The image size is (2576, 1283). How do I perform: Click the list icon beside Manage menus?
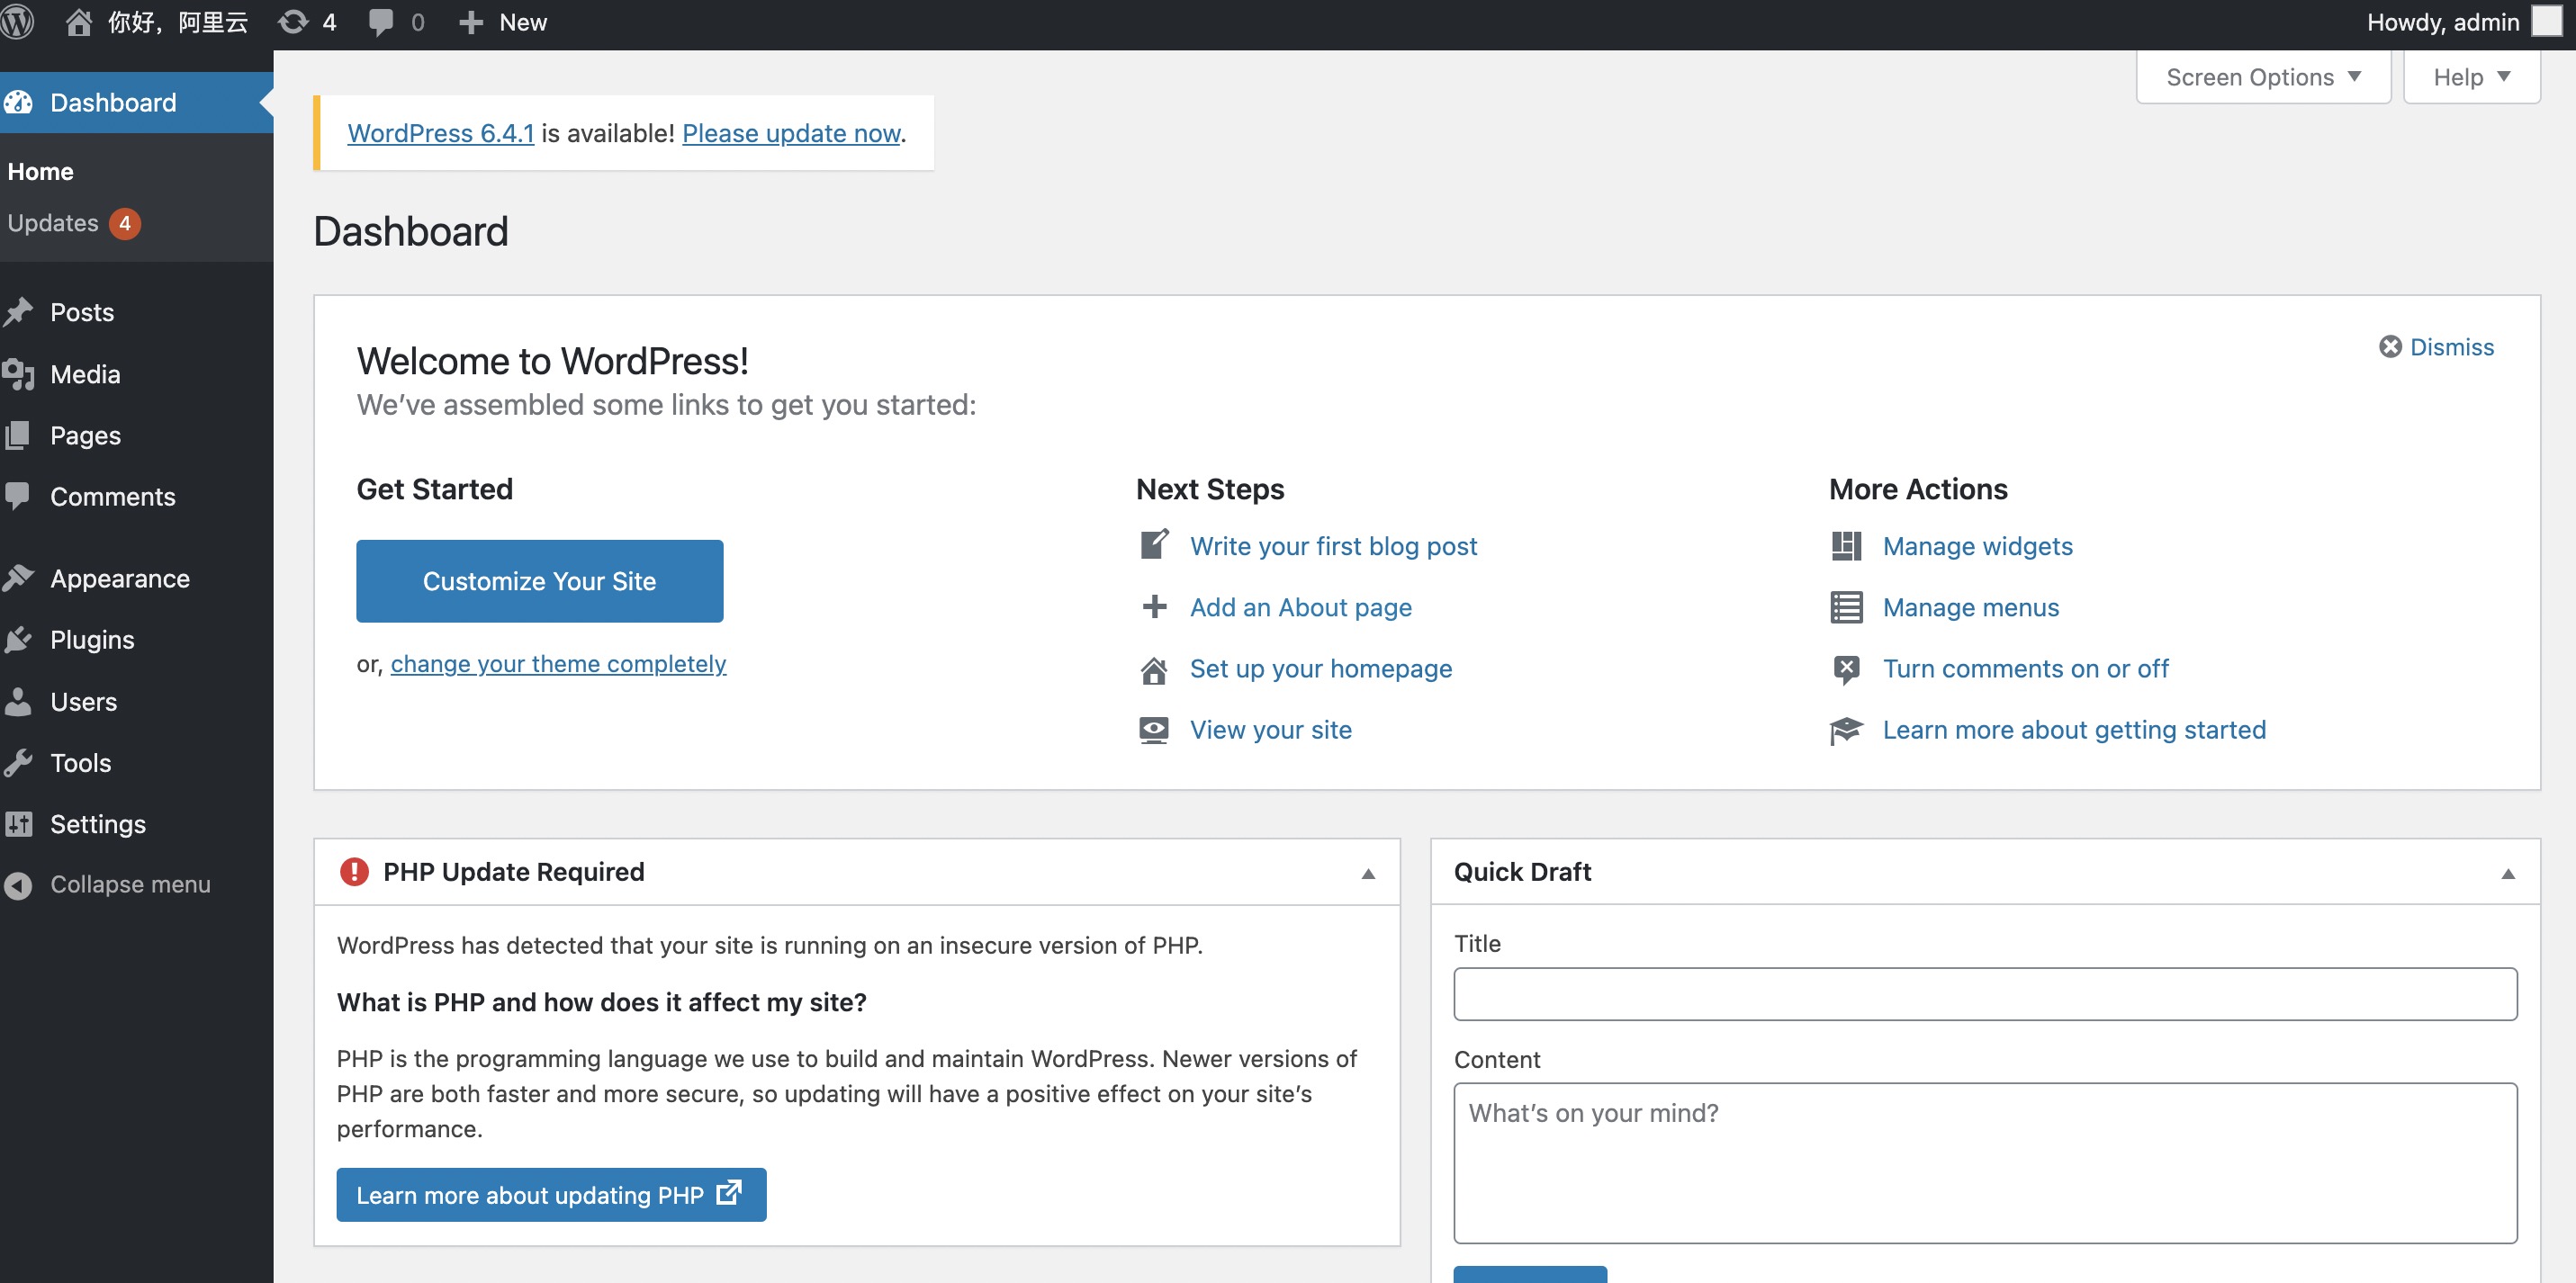pyautogui.click(x=1846, y=606)
